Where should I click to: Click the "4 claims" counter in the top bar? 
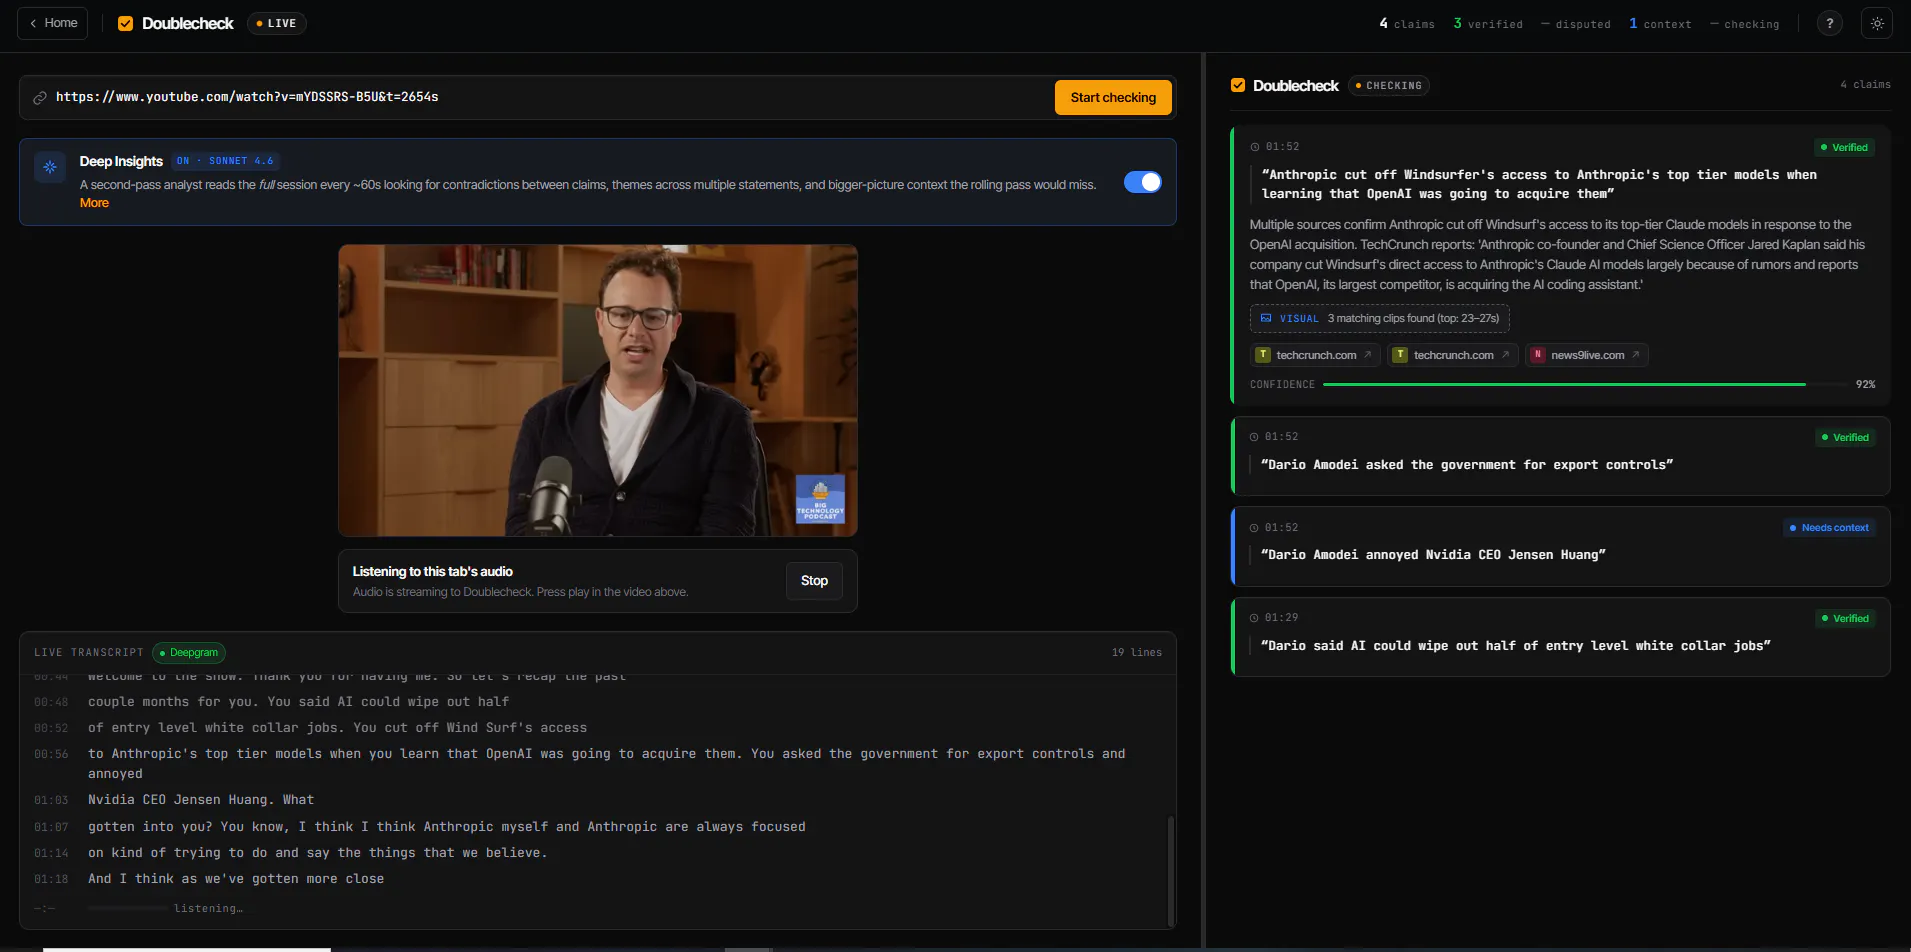pos(1407,24)
